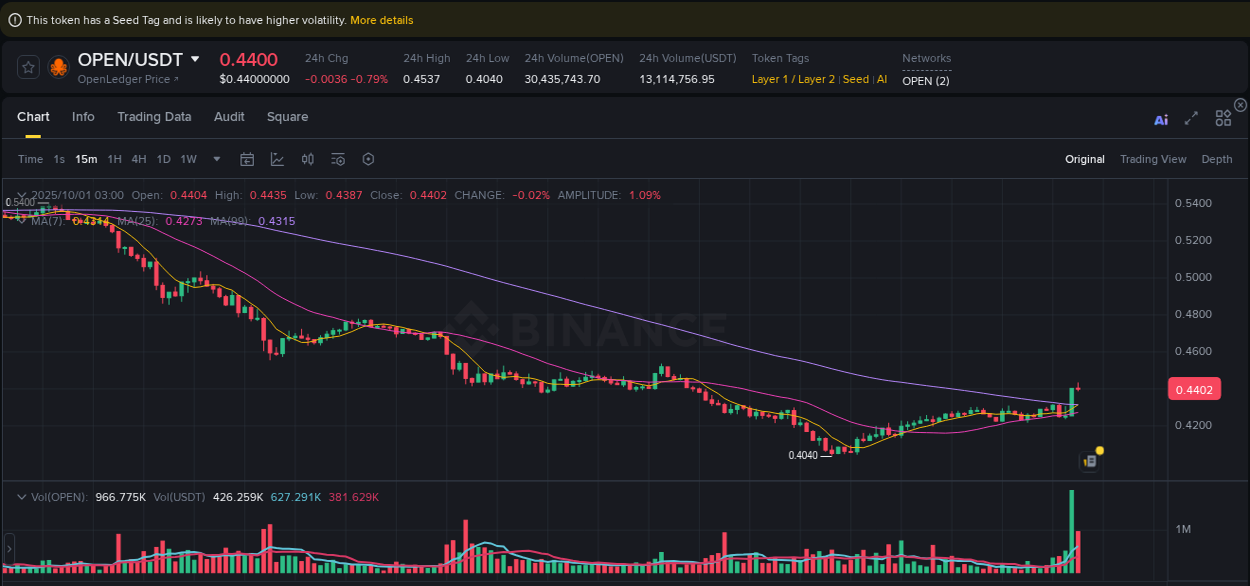Expand the extra timeframe intervals dropdown
Image resolution: width=1250 pixels, height=586 pixels.
tap(215, 159)
